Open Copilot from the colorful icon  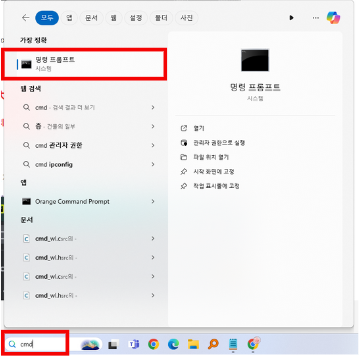[333, 18]
